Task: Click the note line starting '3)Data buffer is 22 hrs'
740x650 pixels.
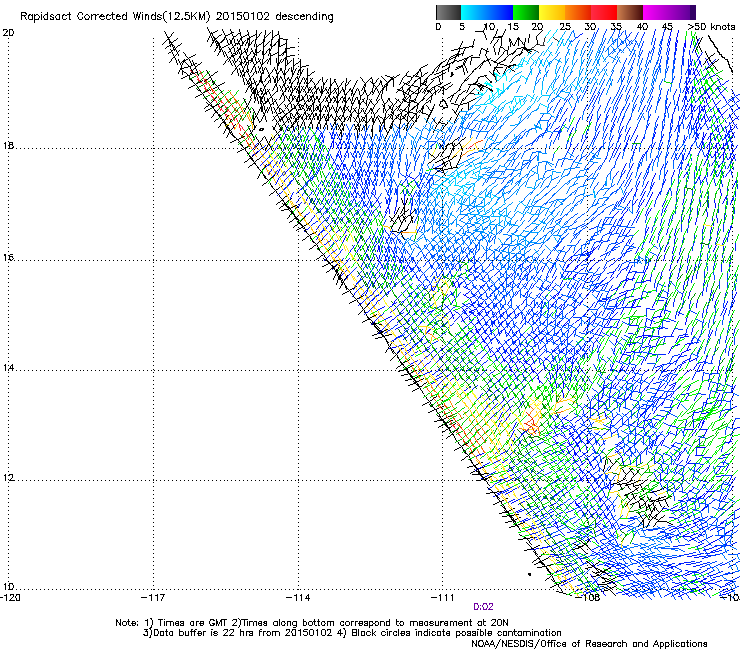Action: click(352, 633)
